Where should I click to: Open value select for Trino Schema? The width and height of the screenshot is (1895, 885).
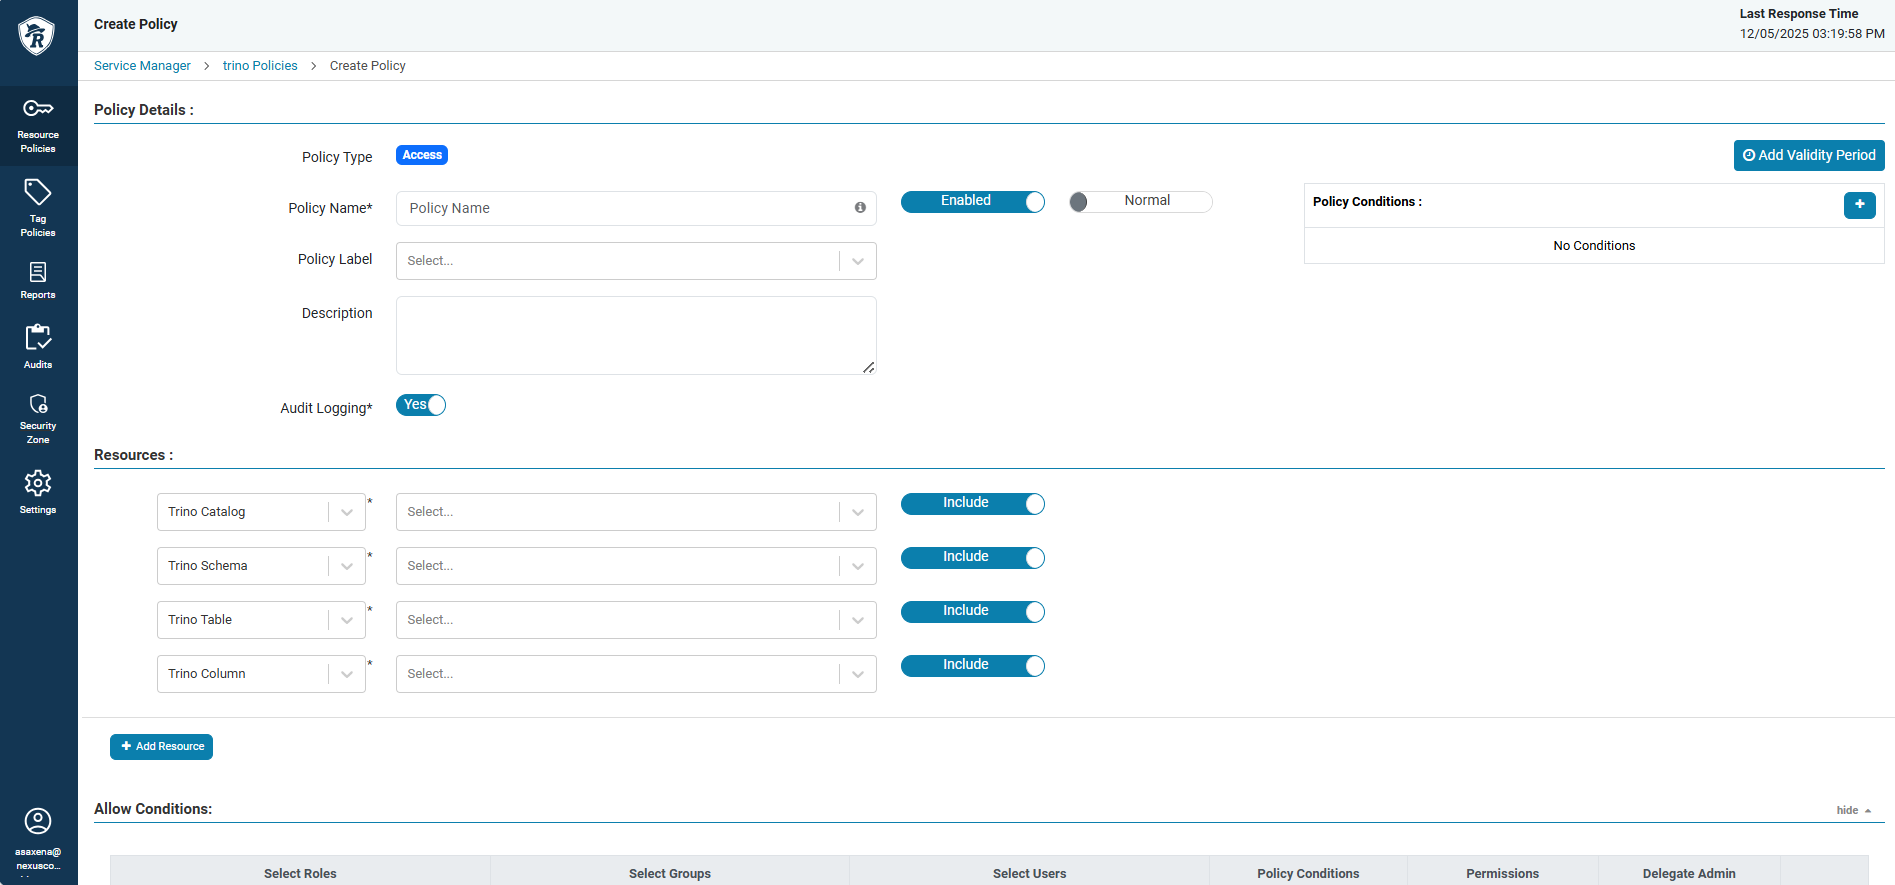pos(636,566)
